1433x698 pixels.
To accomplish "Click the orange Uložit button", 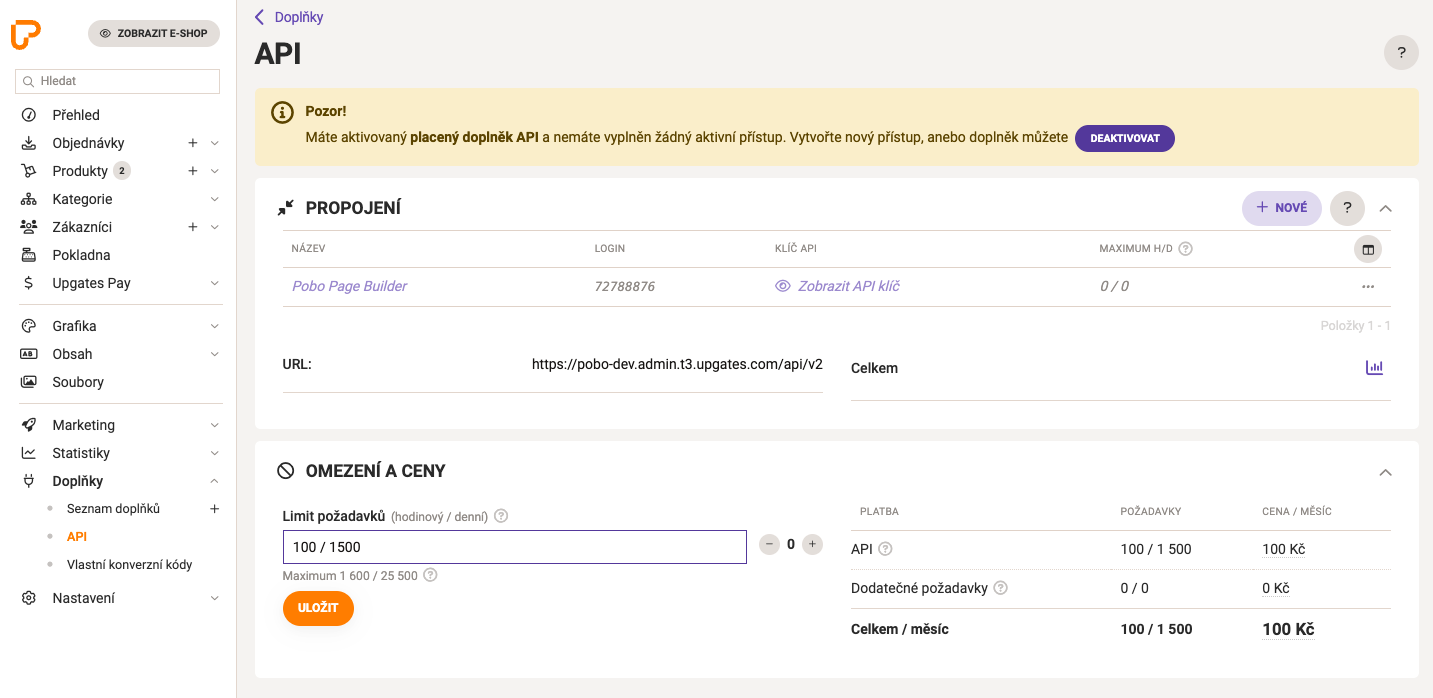I will point(318,608).
